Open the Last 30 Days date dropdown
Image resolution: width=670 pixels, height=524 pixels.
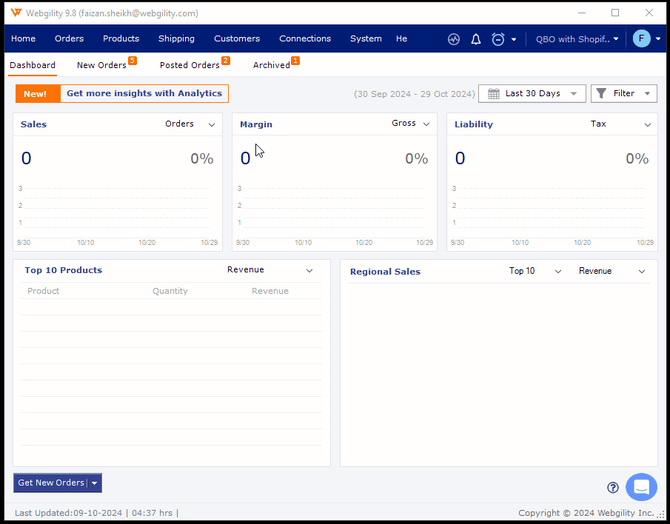pos(532,93)
